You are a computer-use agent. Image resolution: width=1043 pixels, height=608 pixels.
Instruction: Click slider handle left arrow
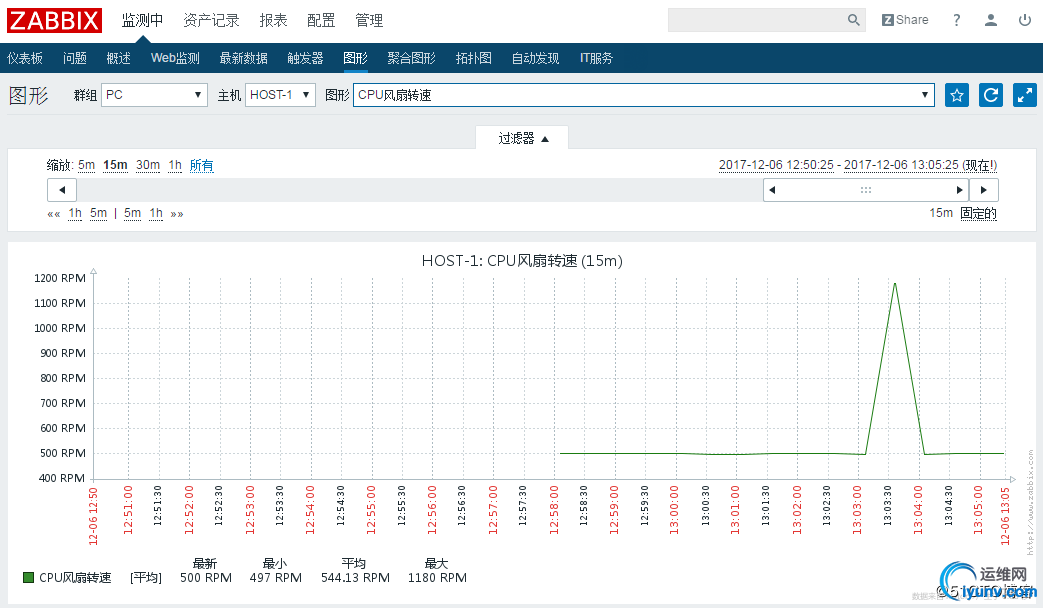coord(772,190)
